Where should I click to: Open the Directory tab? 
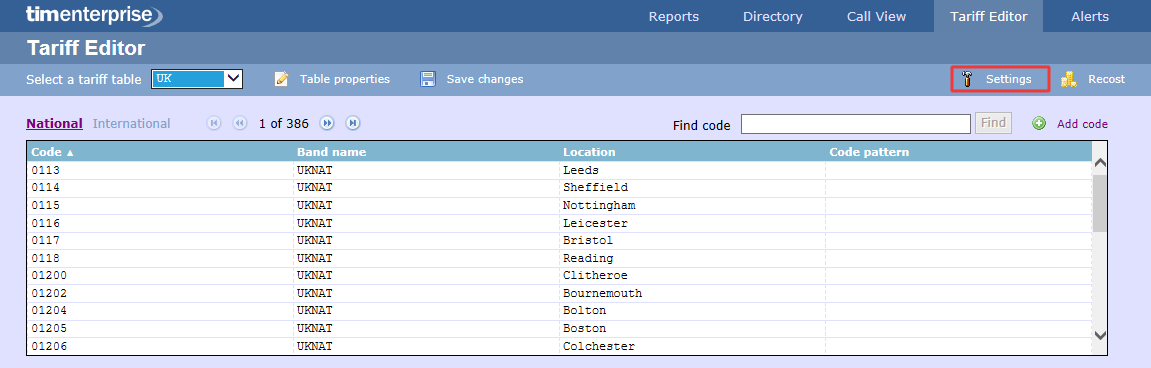pos(773,16)
